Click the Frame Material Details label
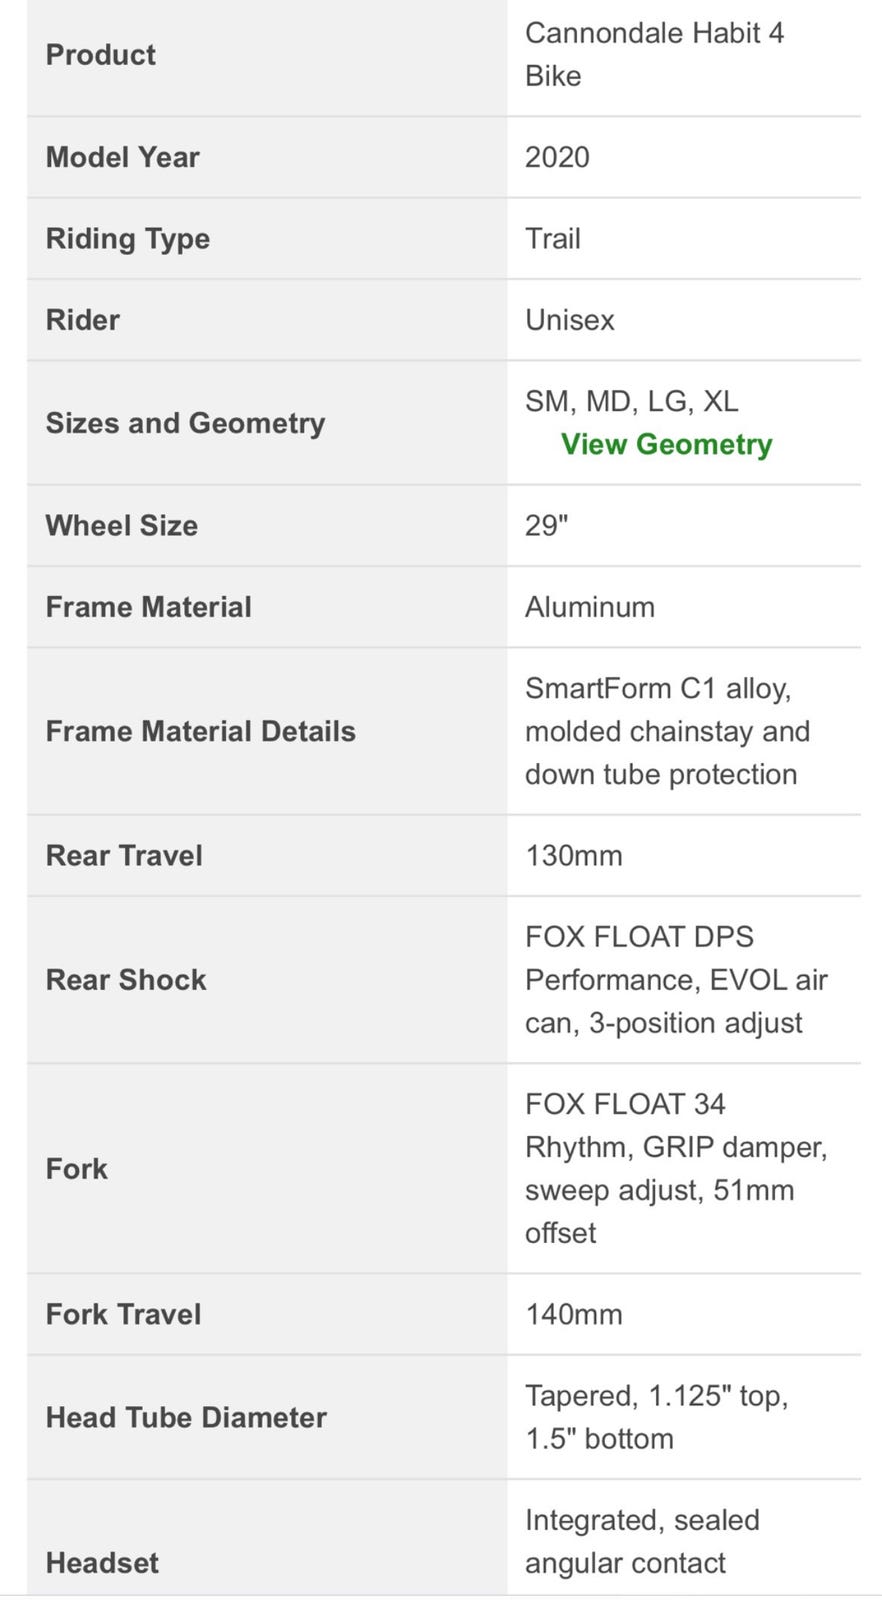The width and height of the screenshot is (882, 1600). [201, 731]
